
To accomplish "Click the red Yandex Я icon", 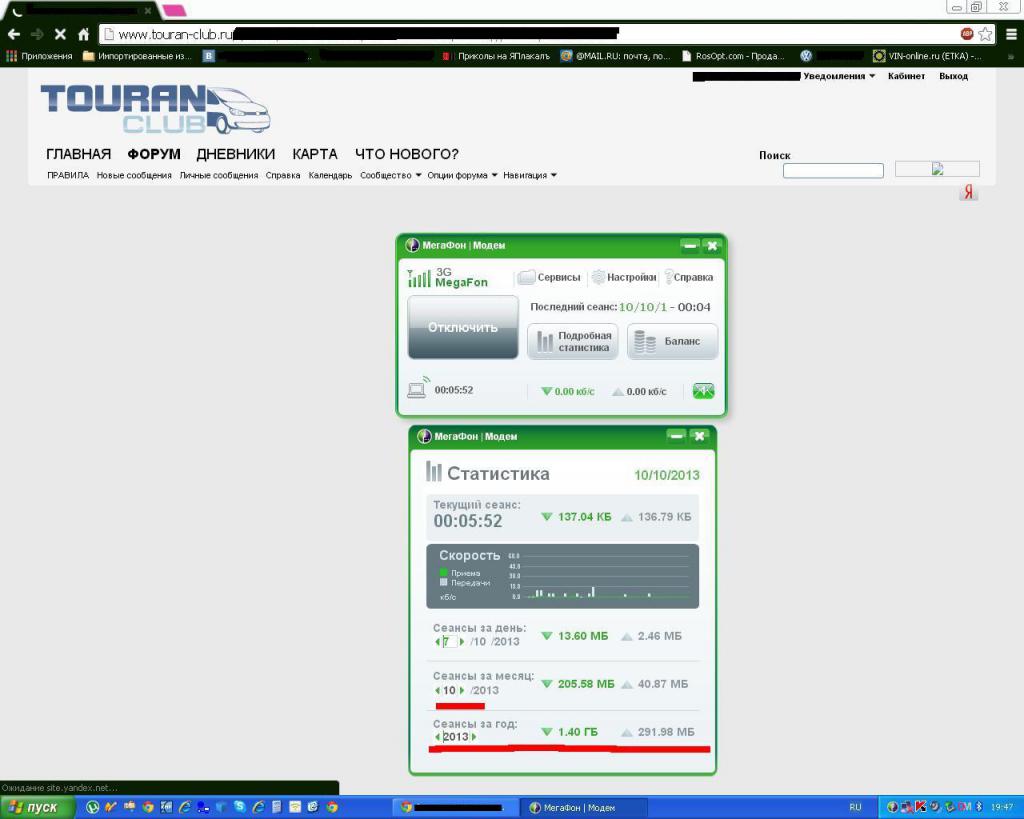I will pos(968,192).
